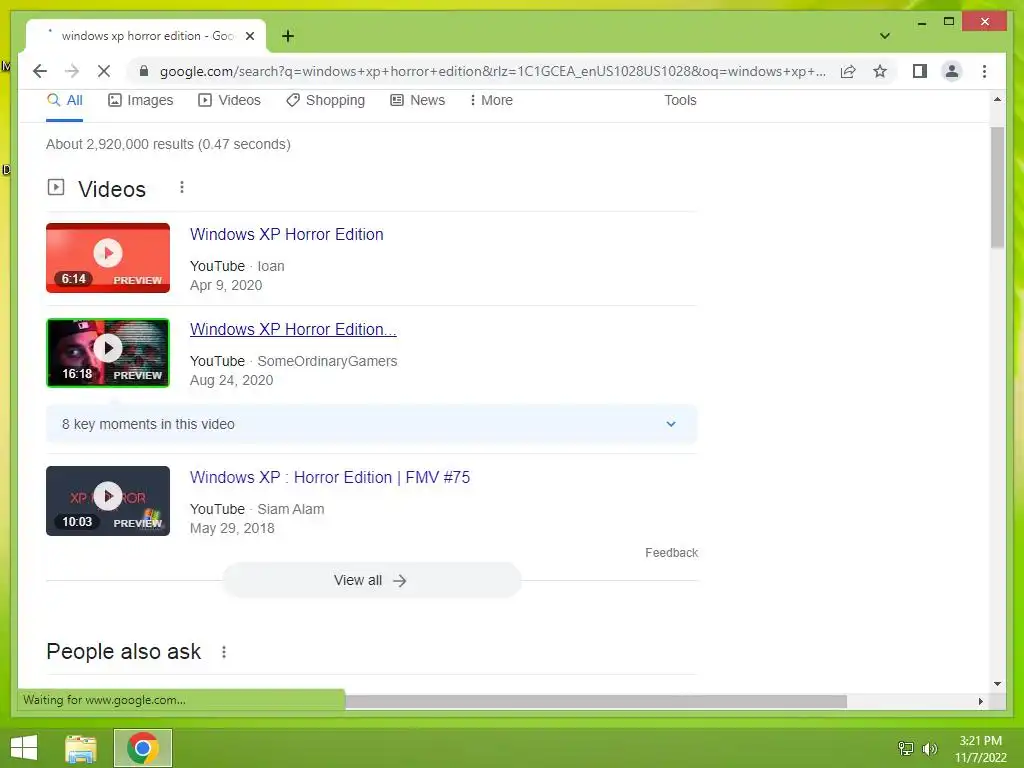Expand 8 key moments in this video

371,424
